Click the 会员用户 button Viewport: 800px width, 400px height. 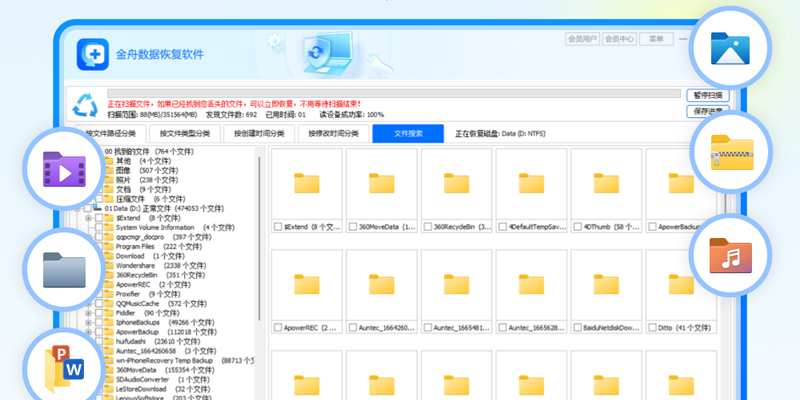(x=583, y=39)
